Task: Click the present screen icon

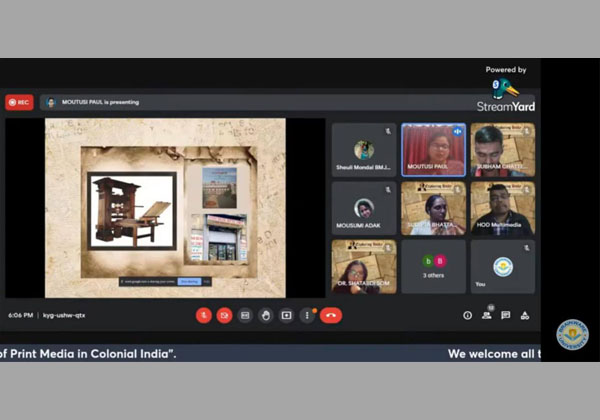Action: coord(286,315)
